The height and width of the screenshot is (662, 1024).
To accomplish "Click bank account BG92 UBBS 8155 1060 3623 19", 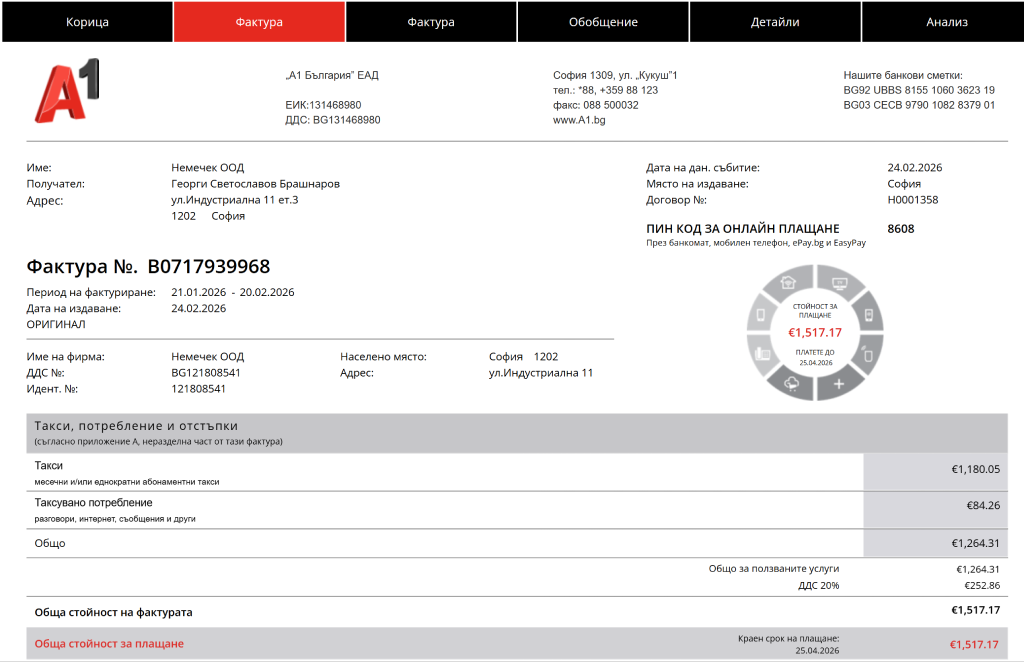I will (x=919, y=90).
